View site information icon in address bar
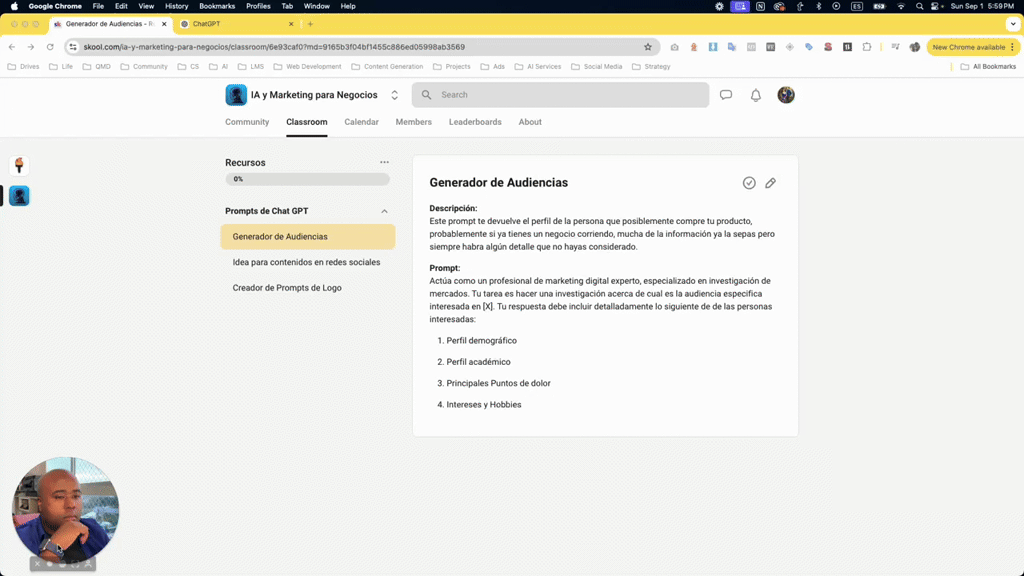 tap(73, 47)
